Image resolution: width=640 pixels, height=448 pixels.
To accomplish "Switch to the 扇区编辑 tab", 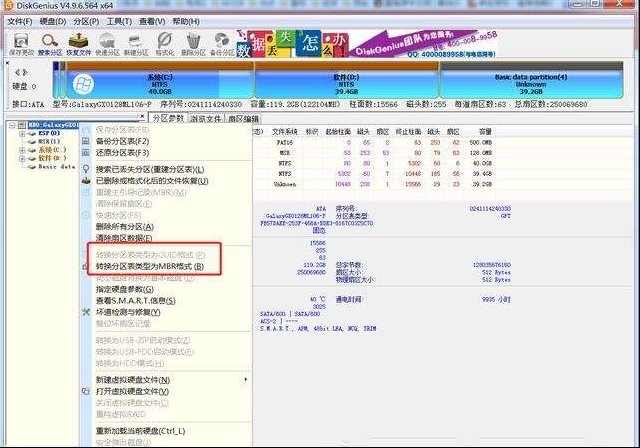I will click(243, 118).
